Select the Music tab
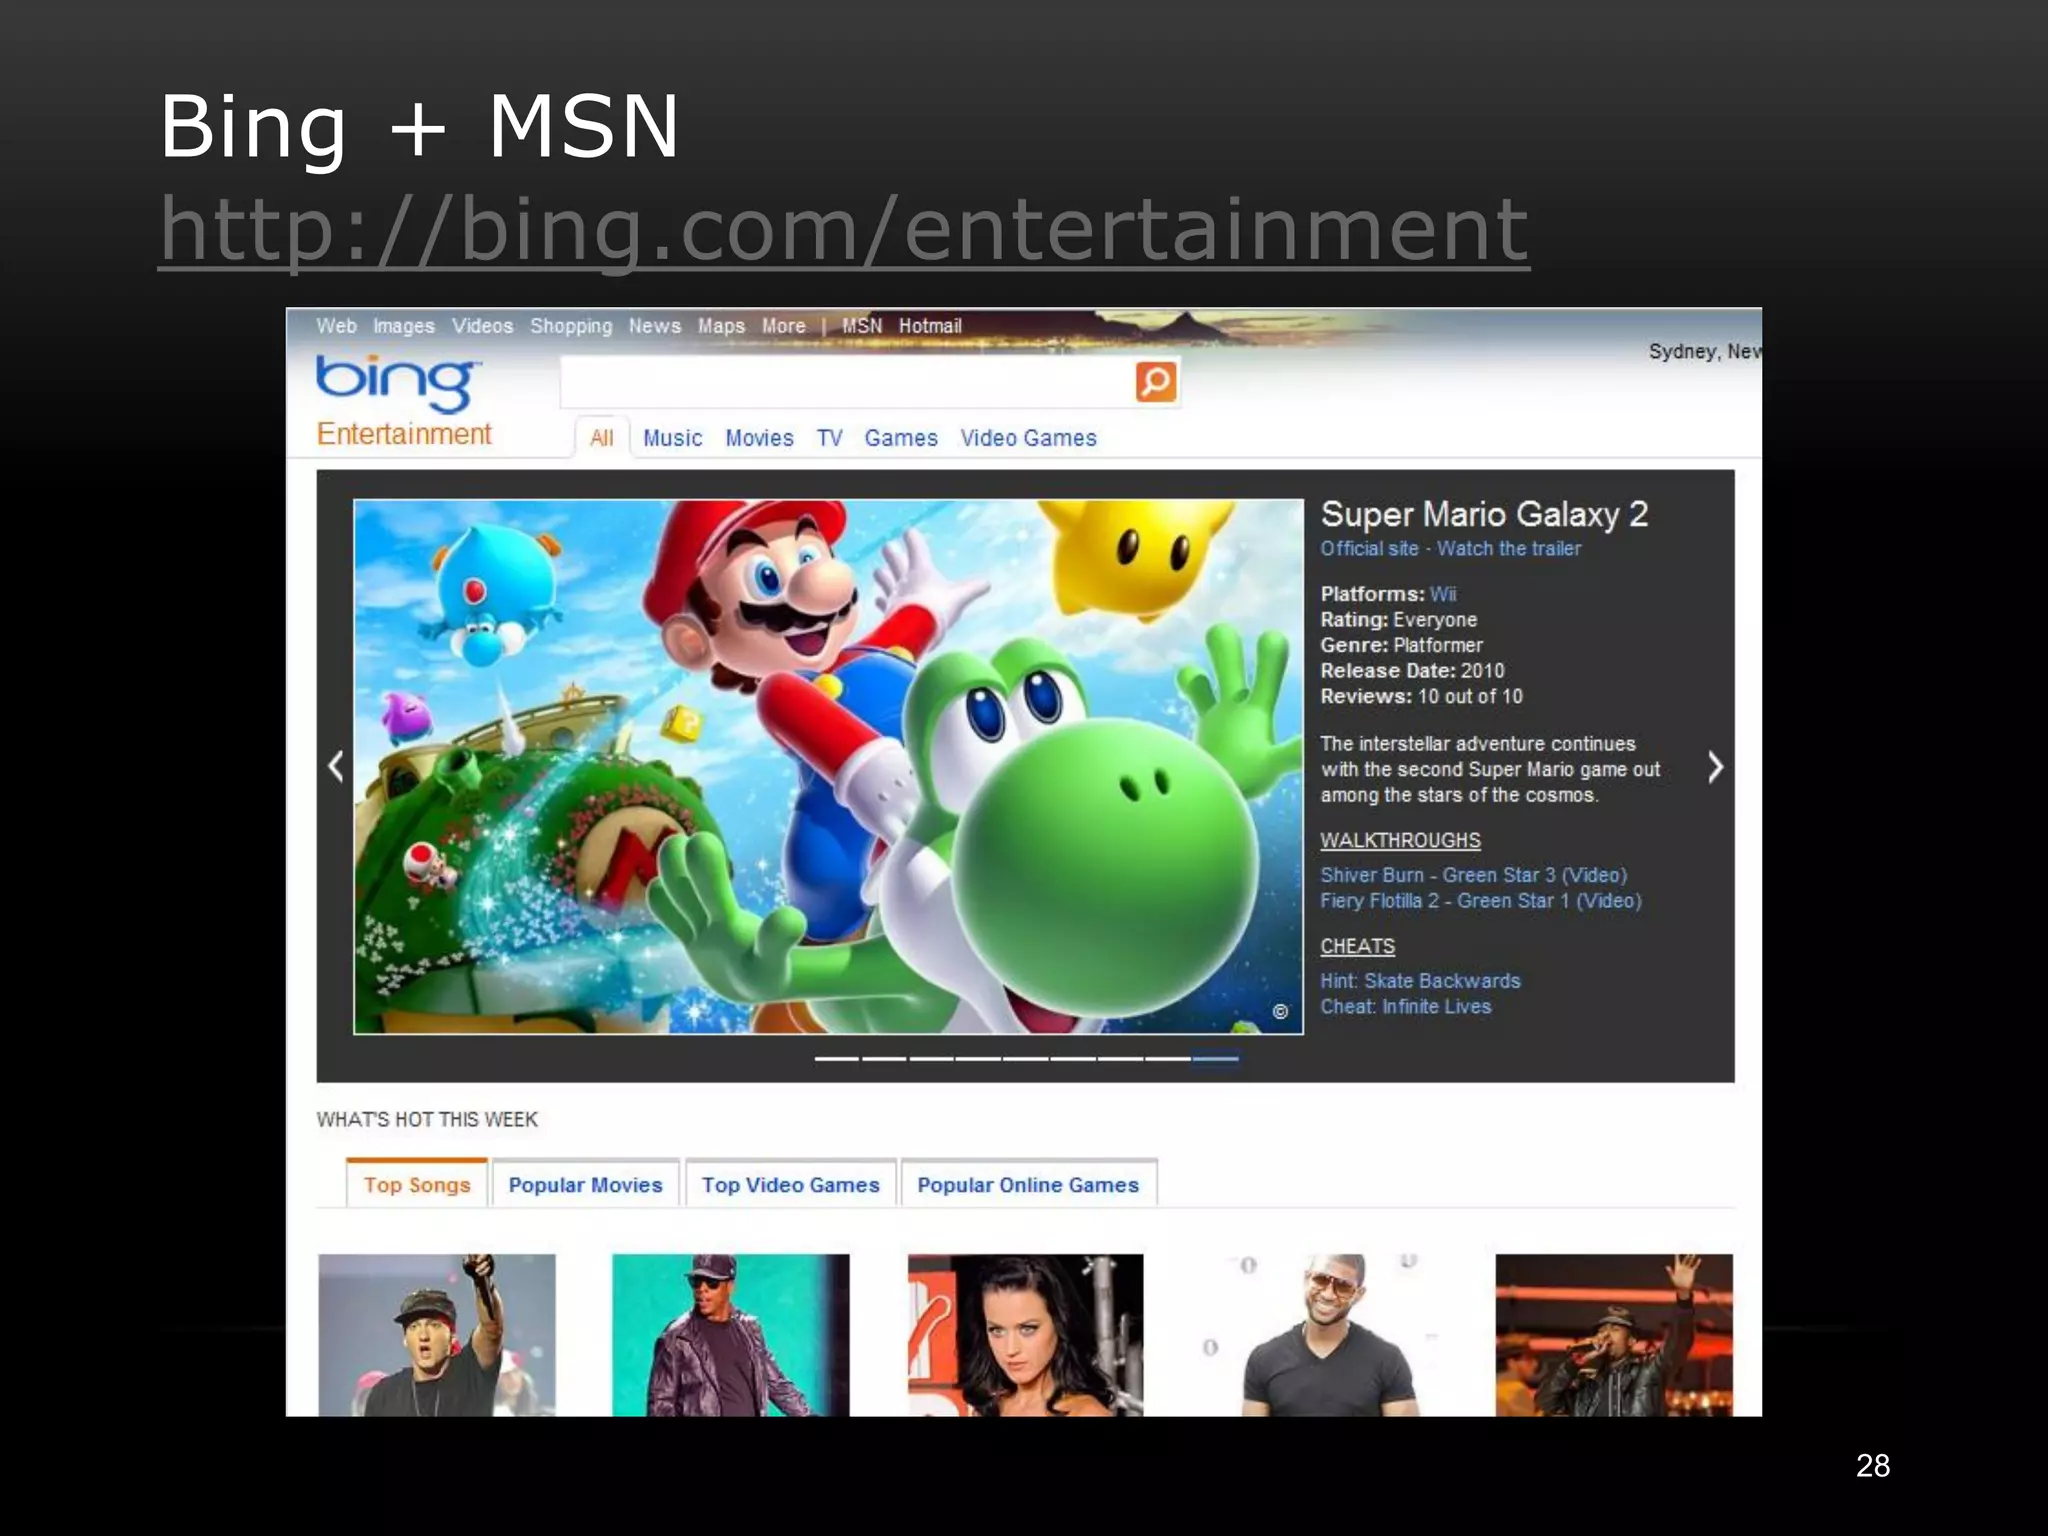The width and height of the screenshot is (2048, 1536). [673, 438]
